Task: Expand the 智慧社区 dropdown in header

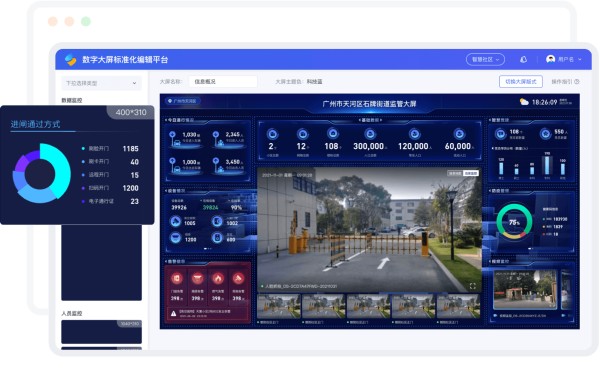Action: pos(485,60)
